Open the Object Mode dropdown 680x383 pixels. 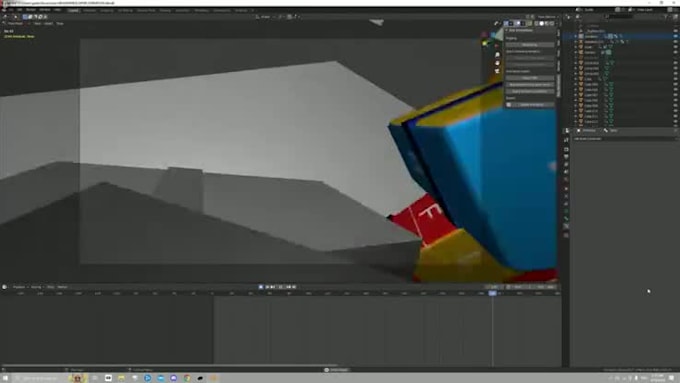[15, 23]
